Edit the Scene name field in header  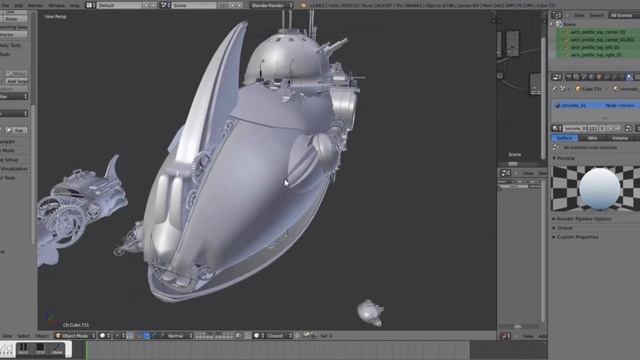tap(194, 6)
